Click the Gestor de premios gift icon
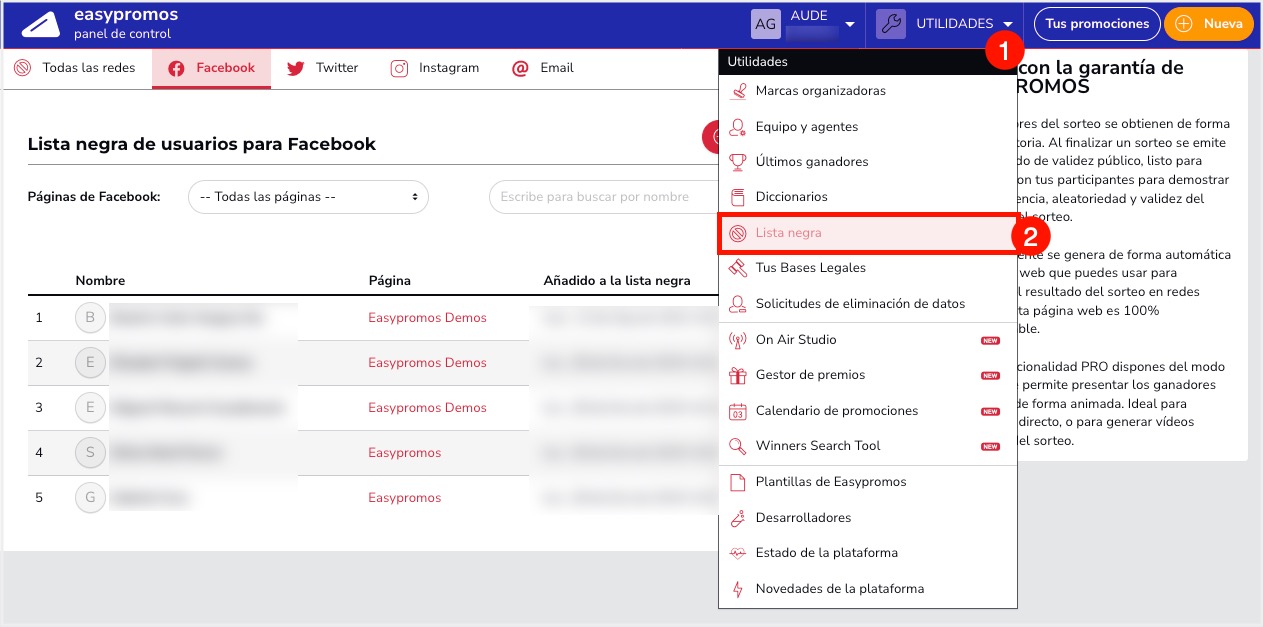The height and width of the screenshot is (627, 1263). (738, 375)
